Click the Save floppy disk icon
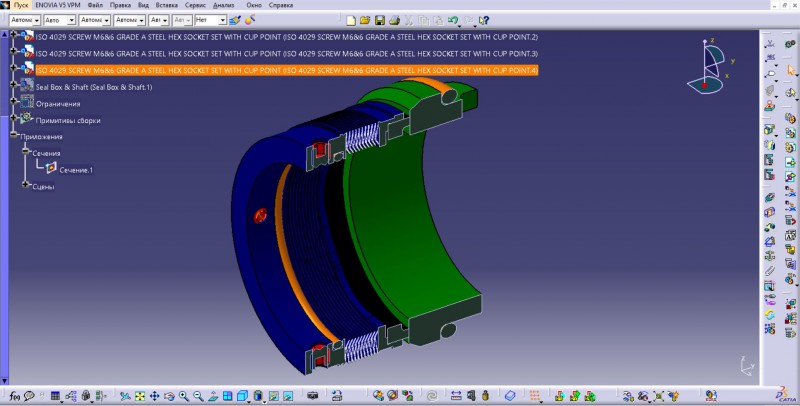Screen dimensions: 800x406 coord(380,20)
